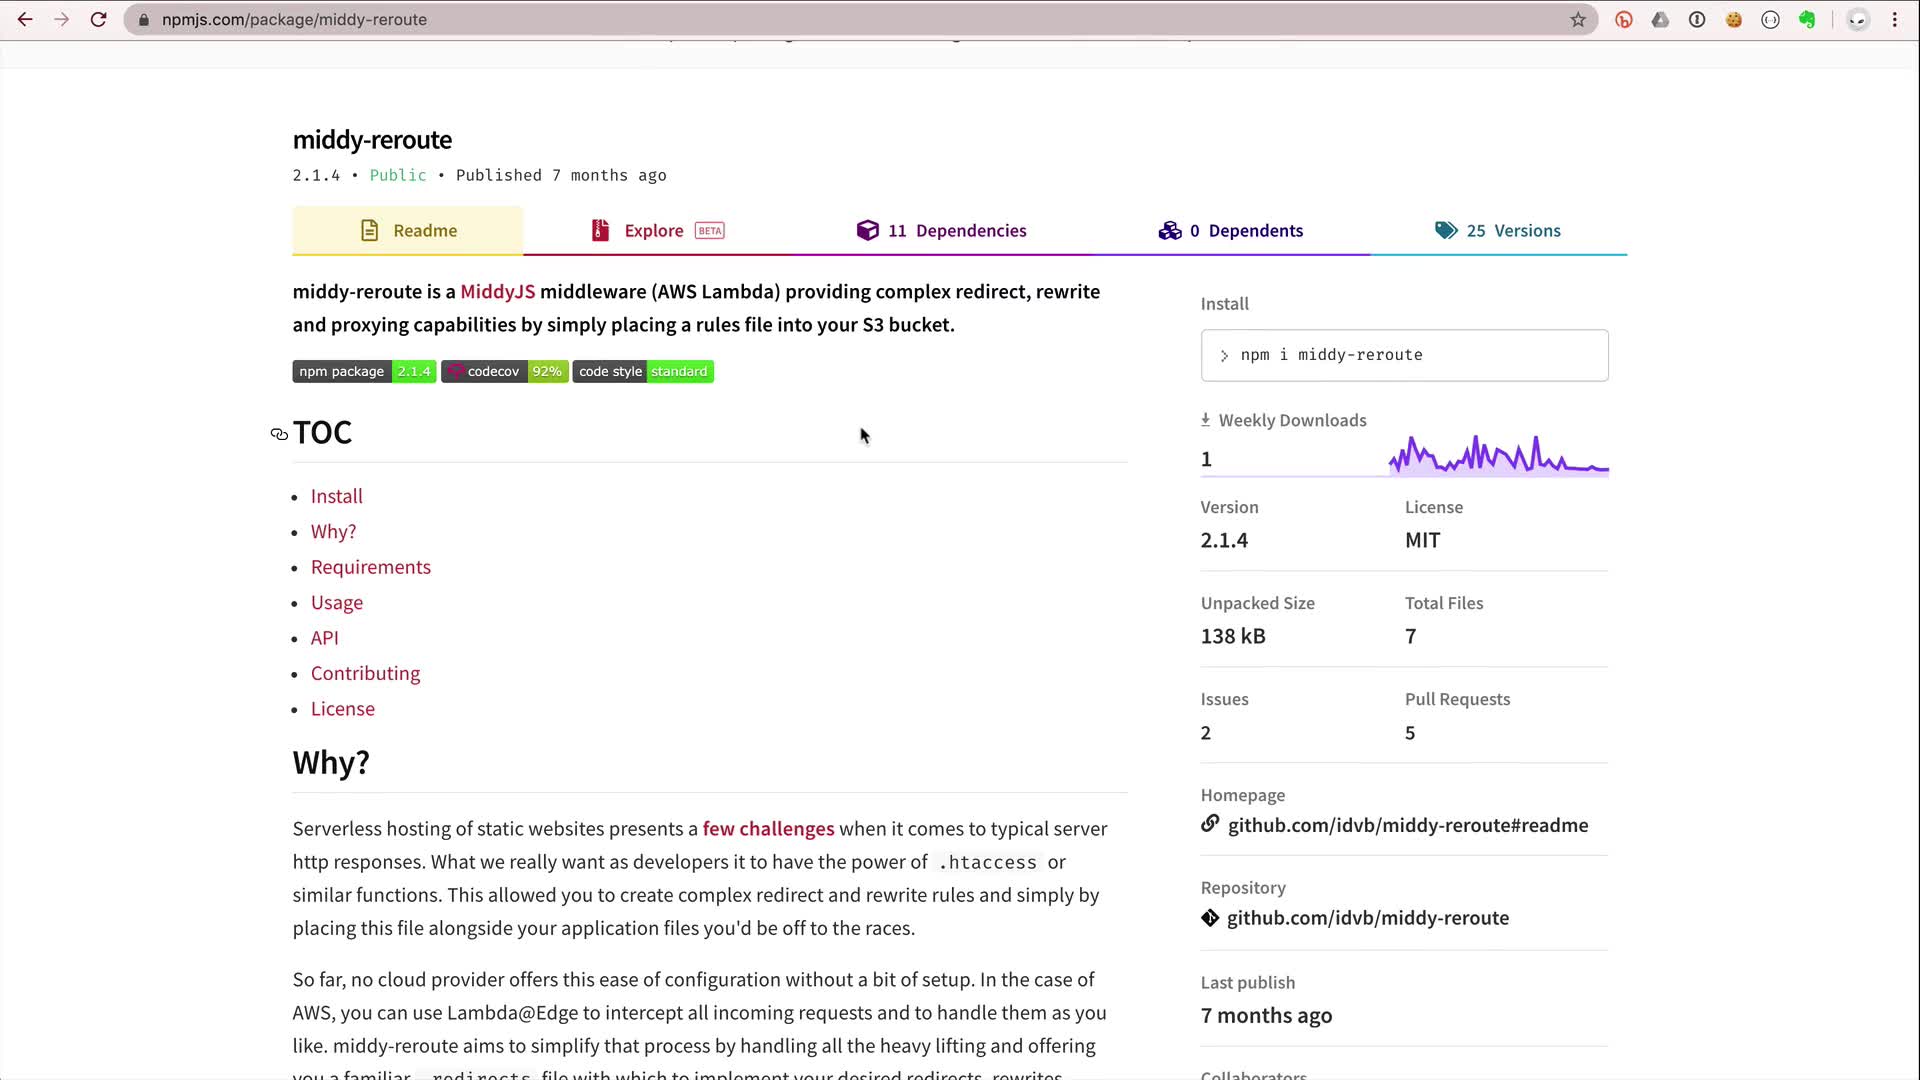Open the 25 Versions tab

tap(1498, 231)
